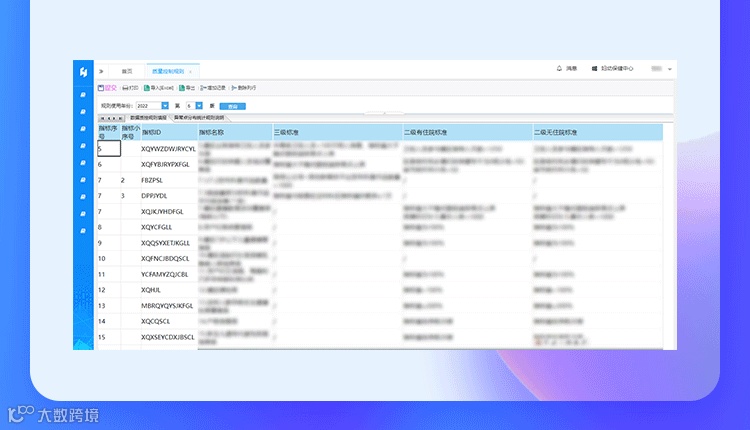Click the sub-index cell 3 in DPPJYDL row
Image resolution: width=750 pixels, height=430 pixels.
tap(131, 196)
